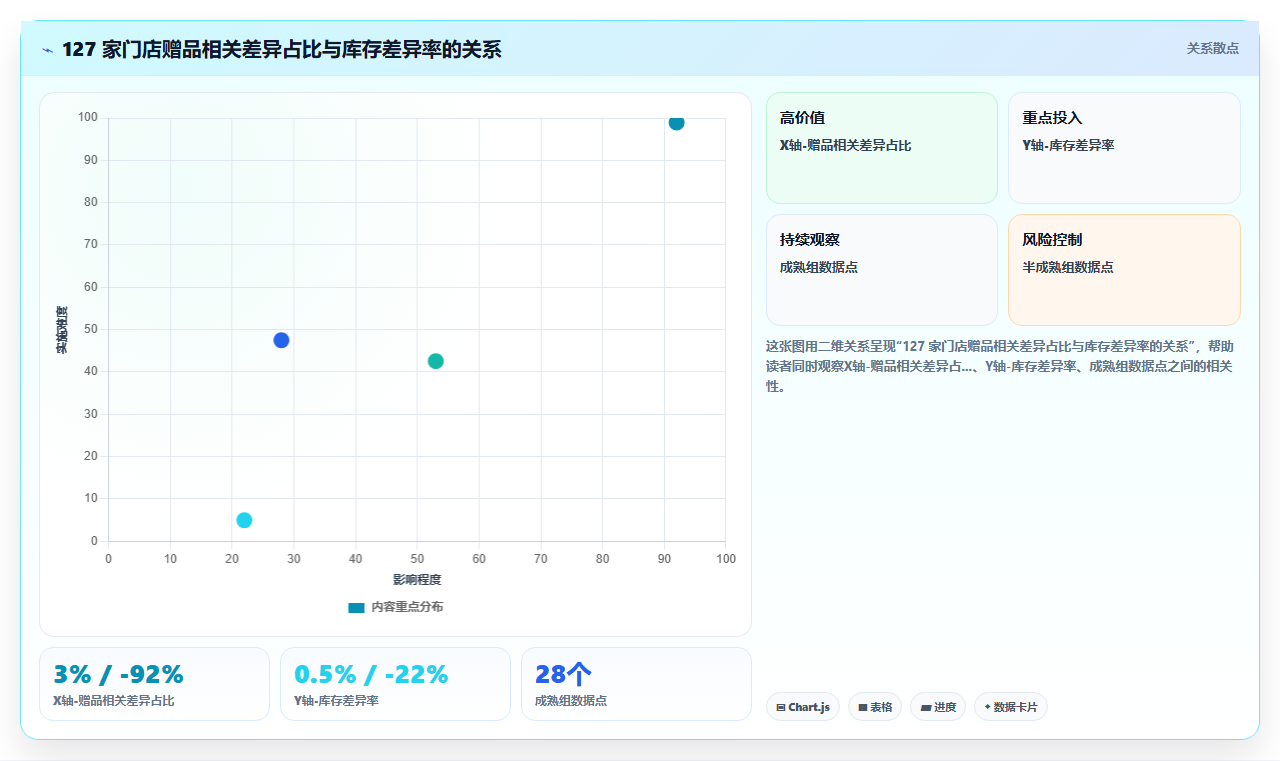This screenshot has height=761, width=1280.
Task: Click the 影响程度 x-axis title
Action: pyautogui.click(x=417, y=579)
